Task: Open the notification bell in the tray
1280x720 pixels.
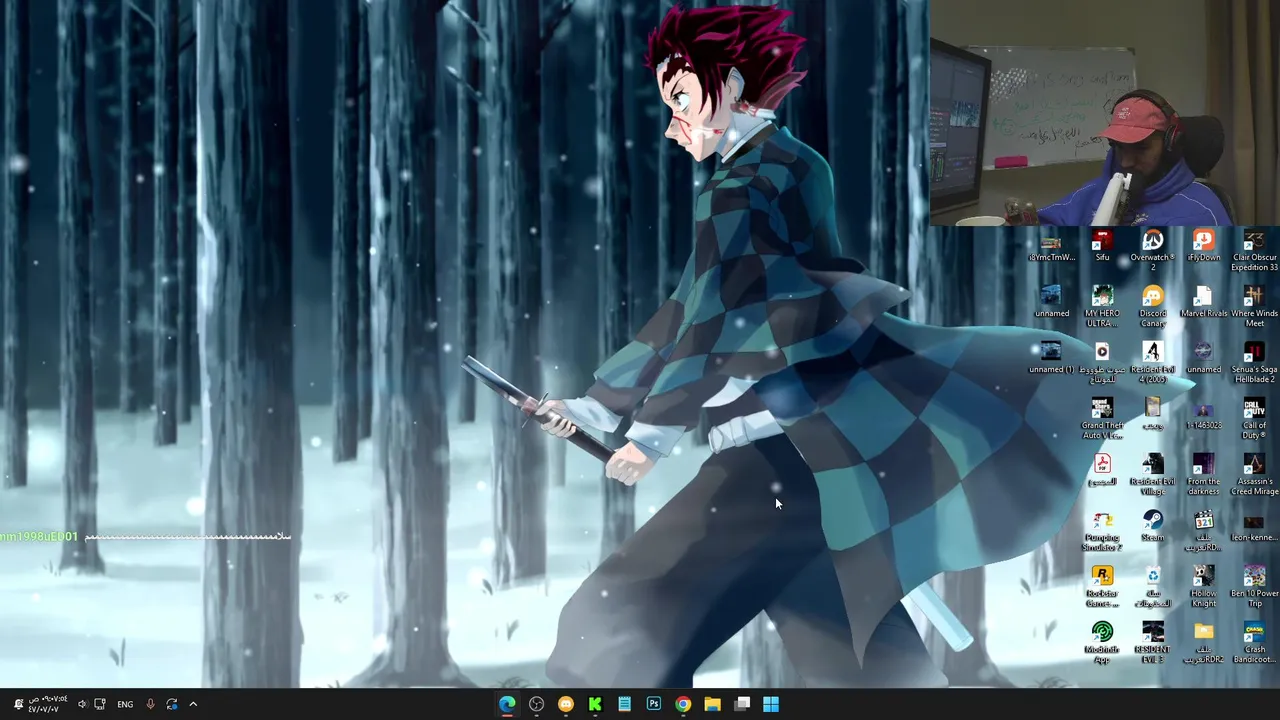Action: point(18,704)
